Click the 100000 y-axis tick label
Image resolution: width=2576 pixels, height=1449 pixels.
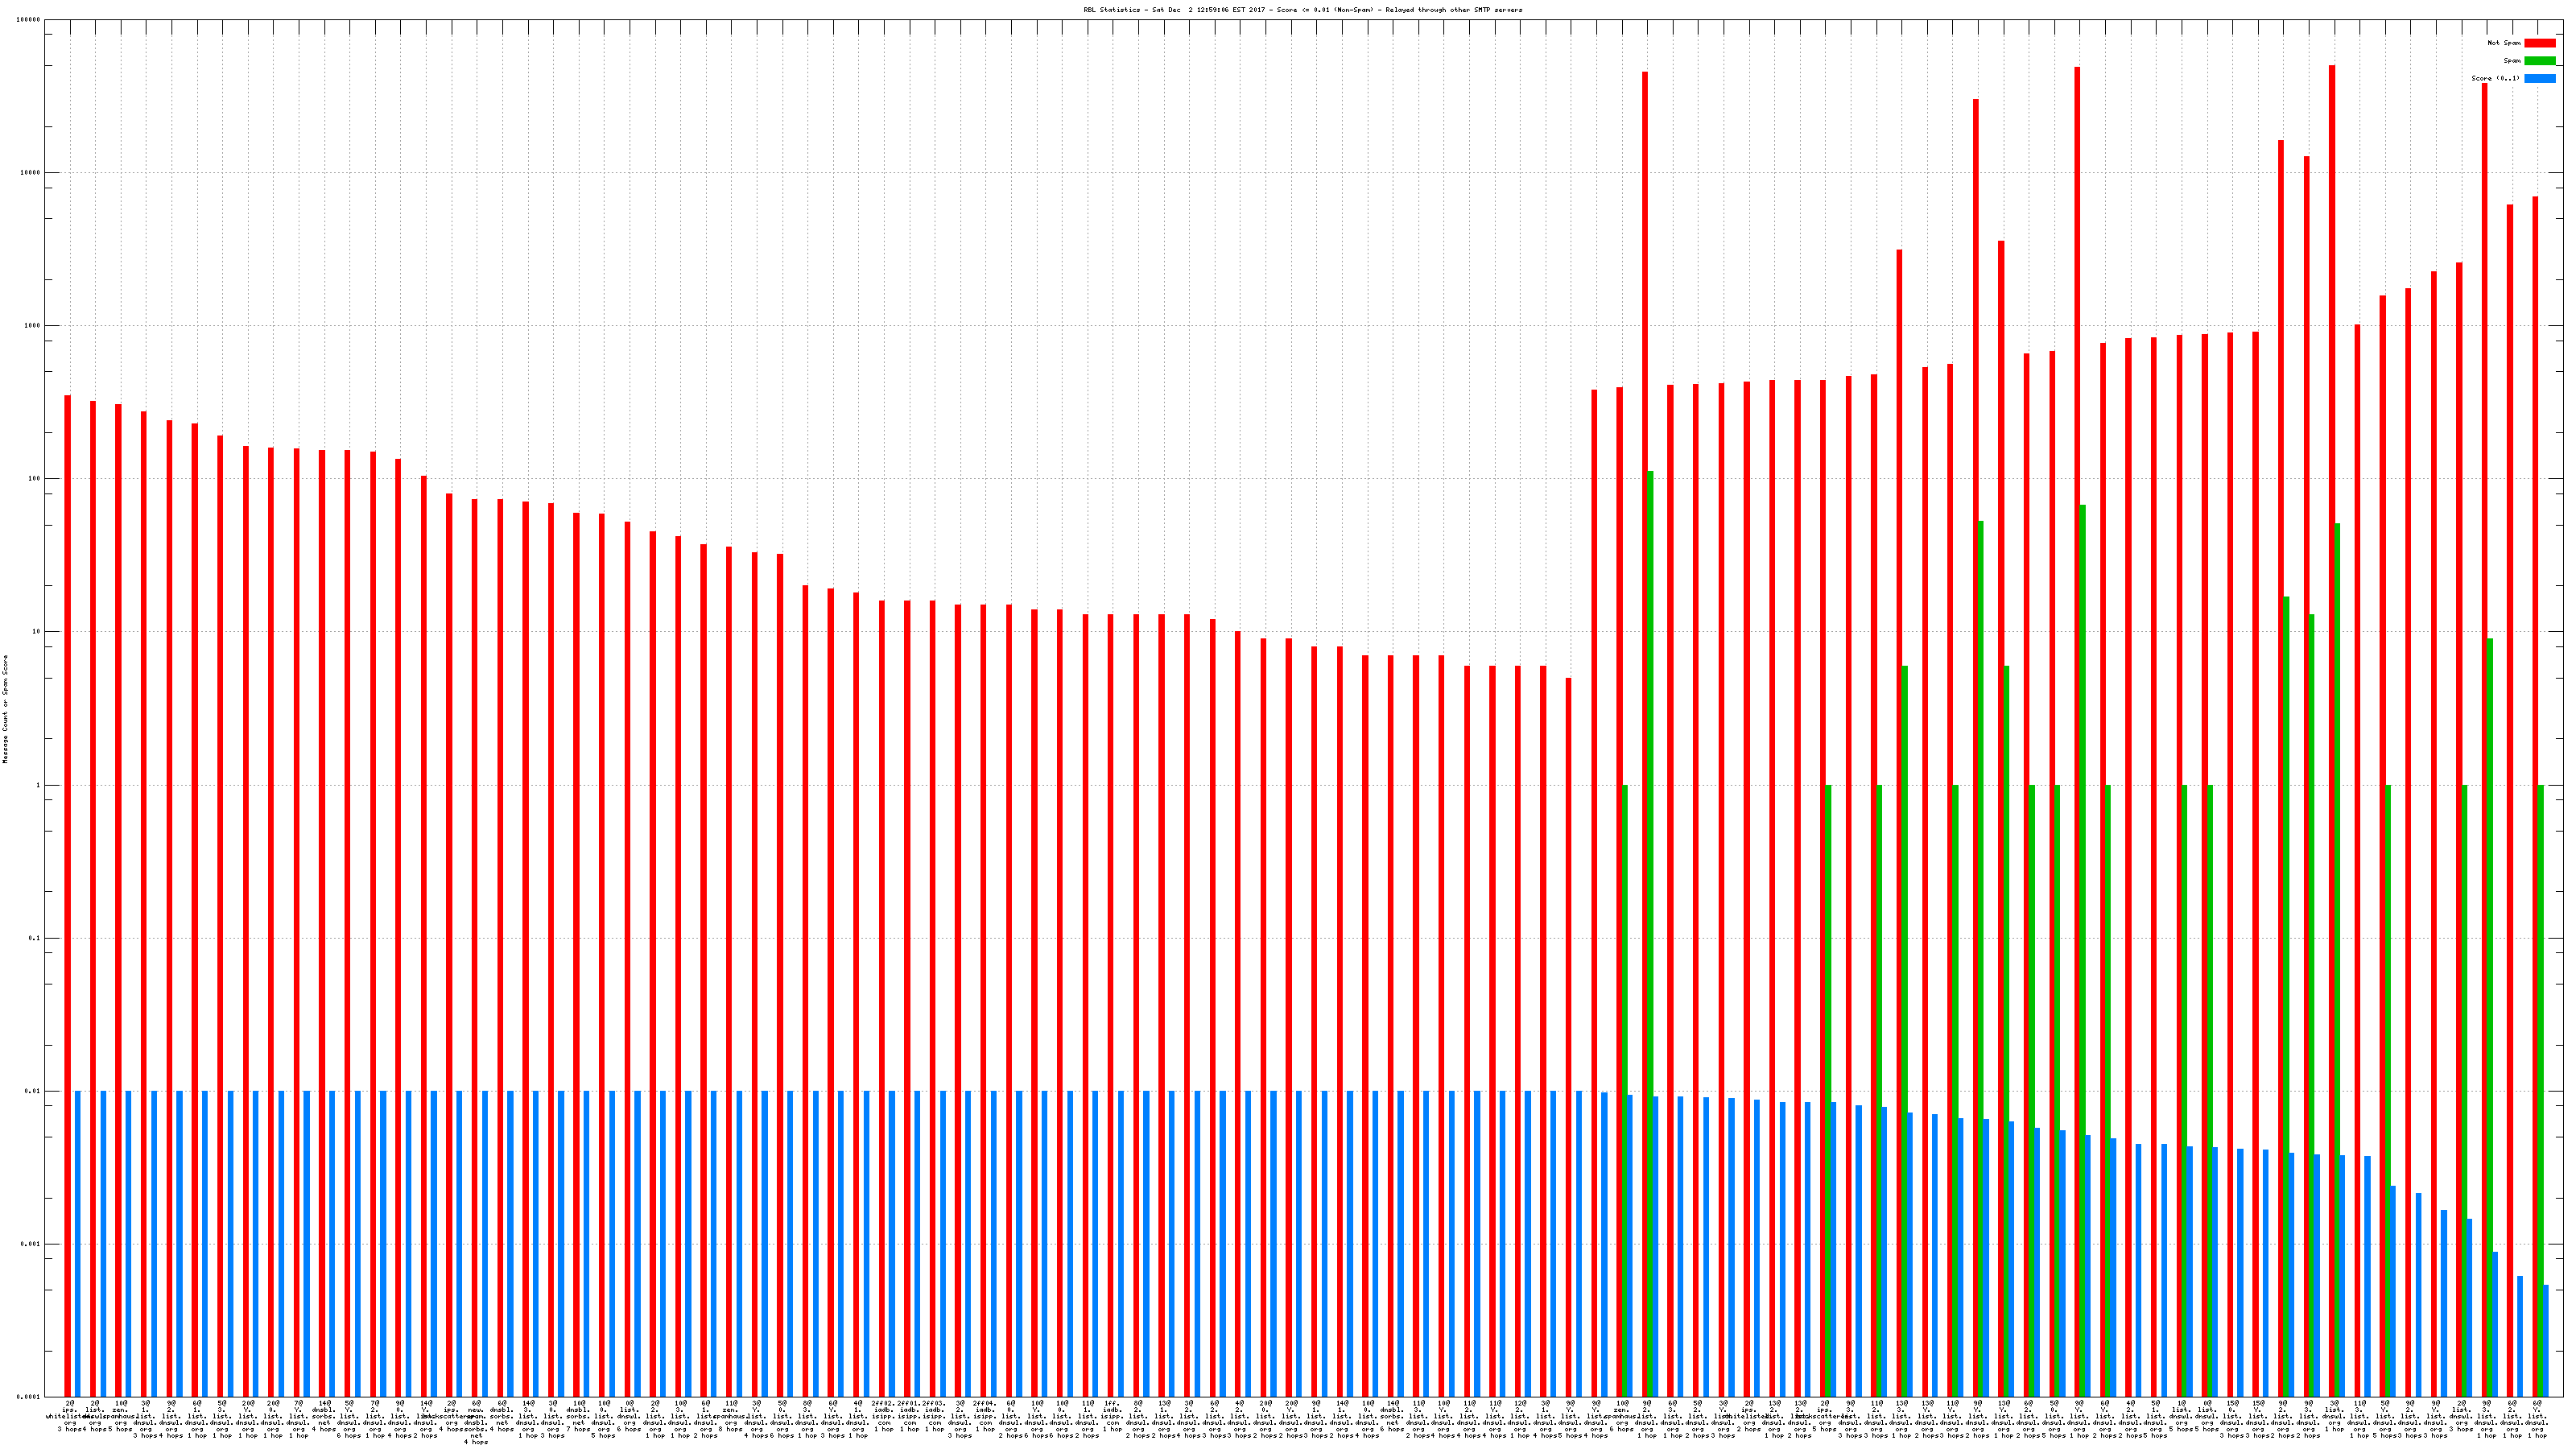pyautogui.click(x=29, y=20)
